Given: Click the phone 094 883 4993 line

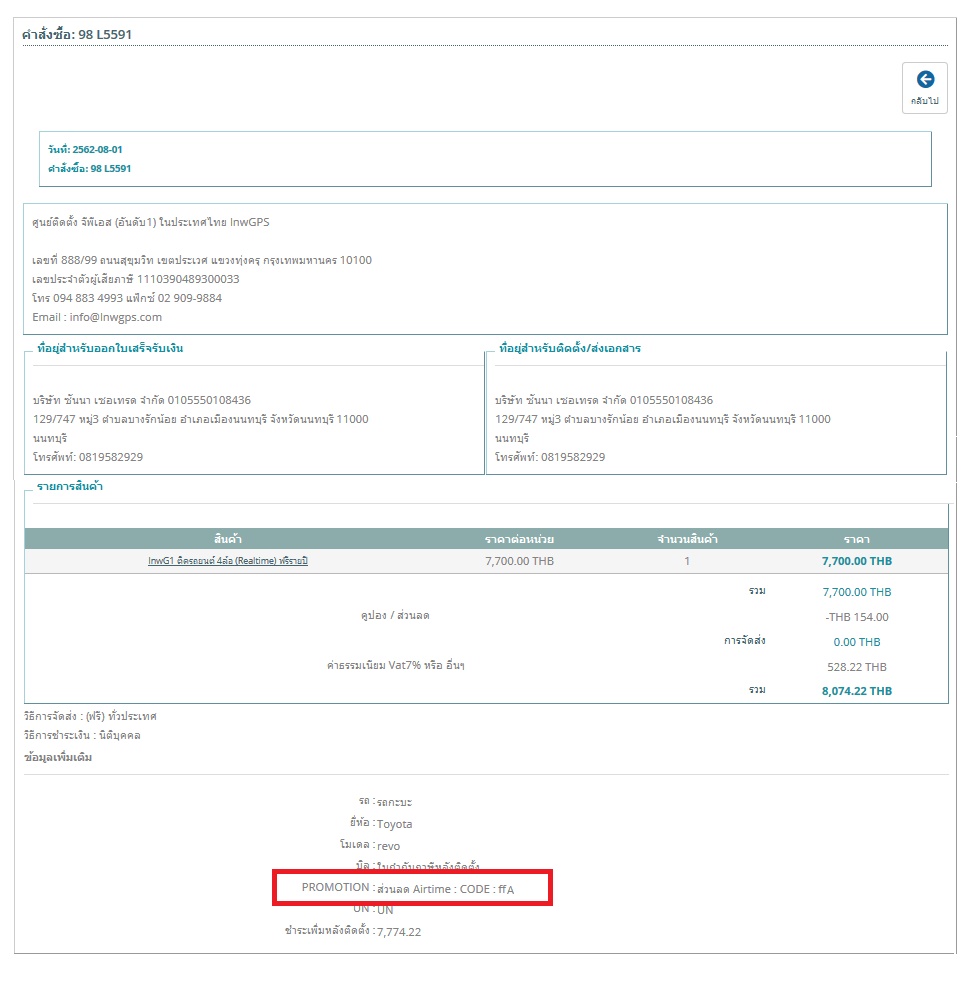Looking at the screenshot, I should click(127, 298).
